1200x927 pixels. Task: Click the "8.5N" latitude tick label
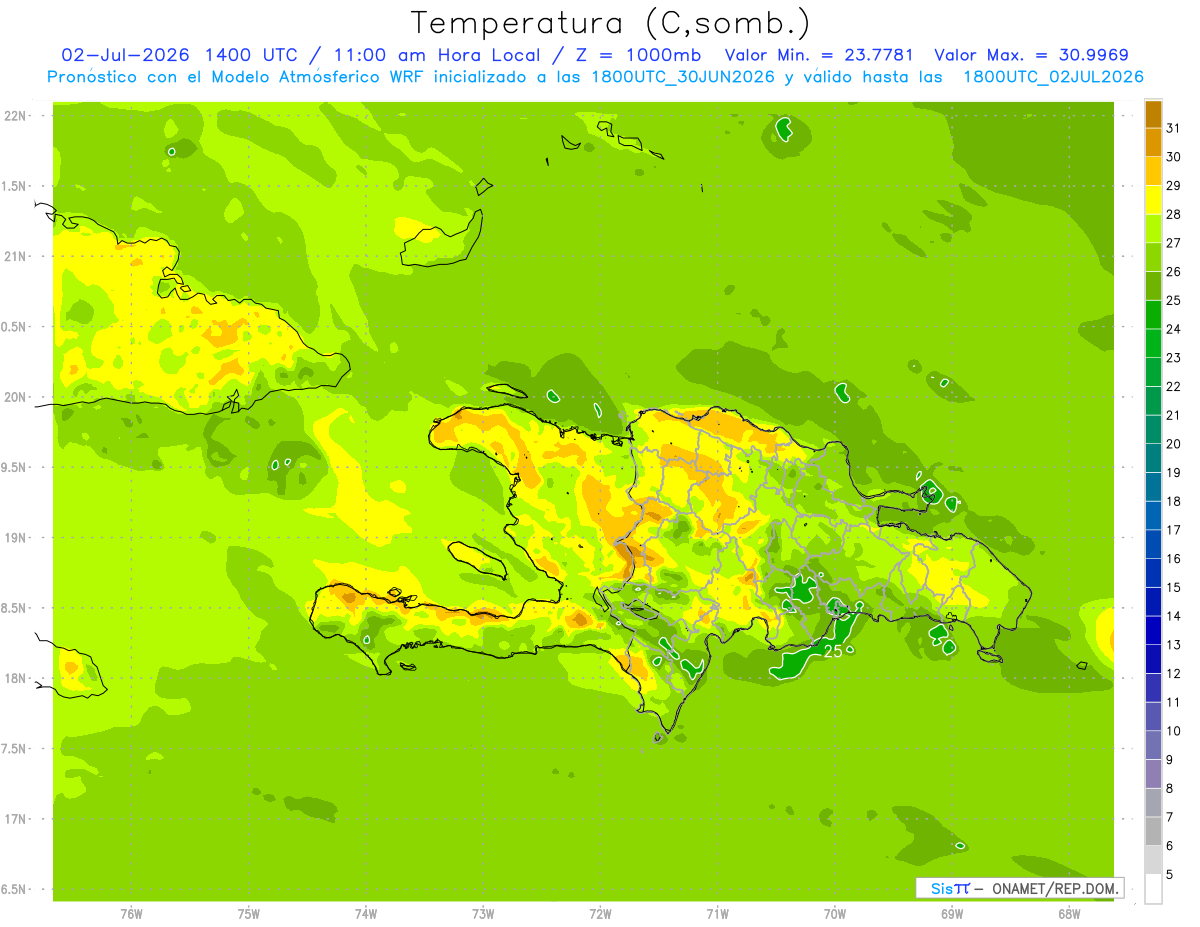pyautogui.click(x=16, y=608)
